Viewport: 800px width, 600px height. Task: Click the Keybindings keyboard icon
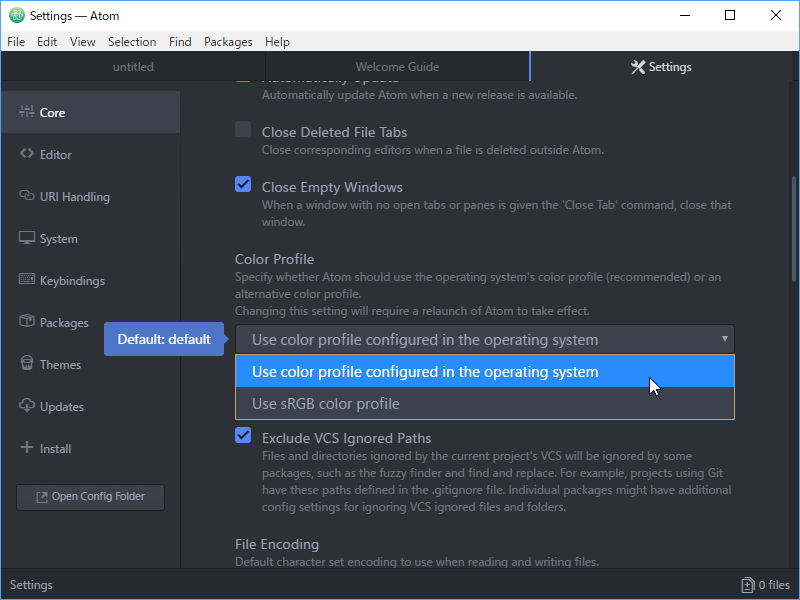click(x=27, y=281)
